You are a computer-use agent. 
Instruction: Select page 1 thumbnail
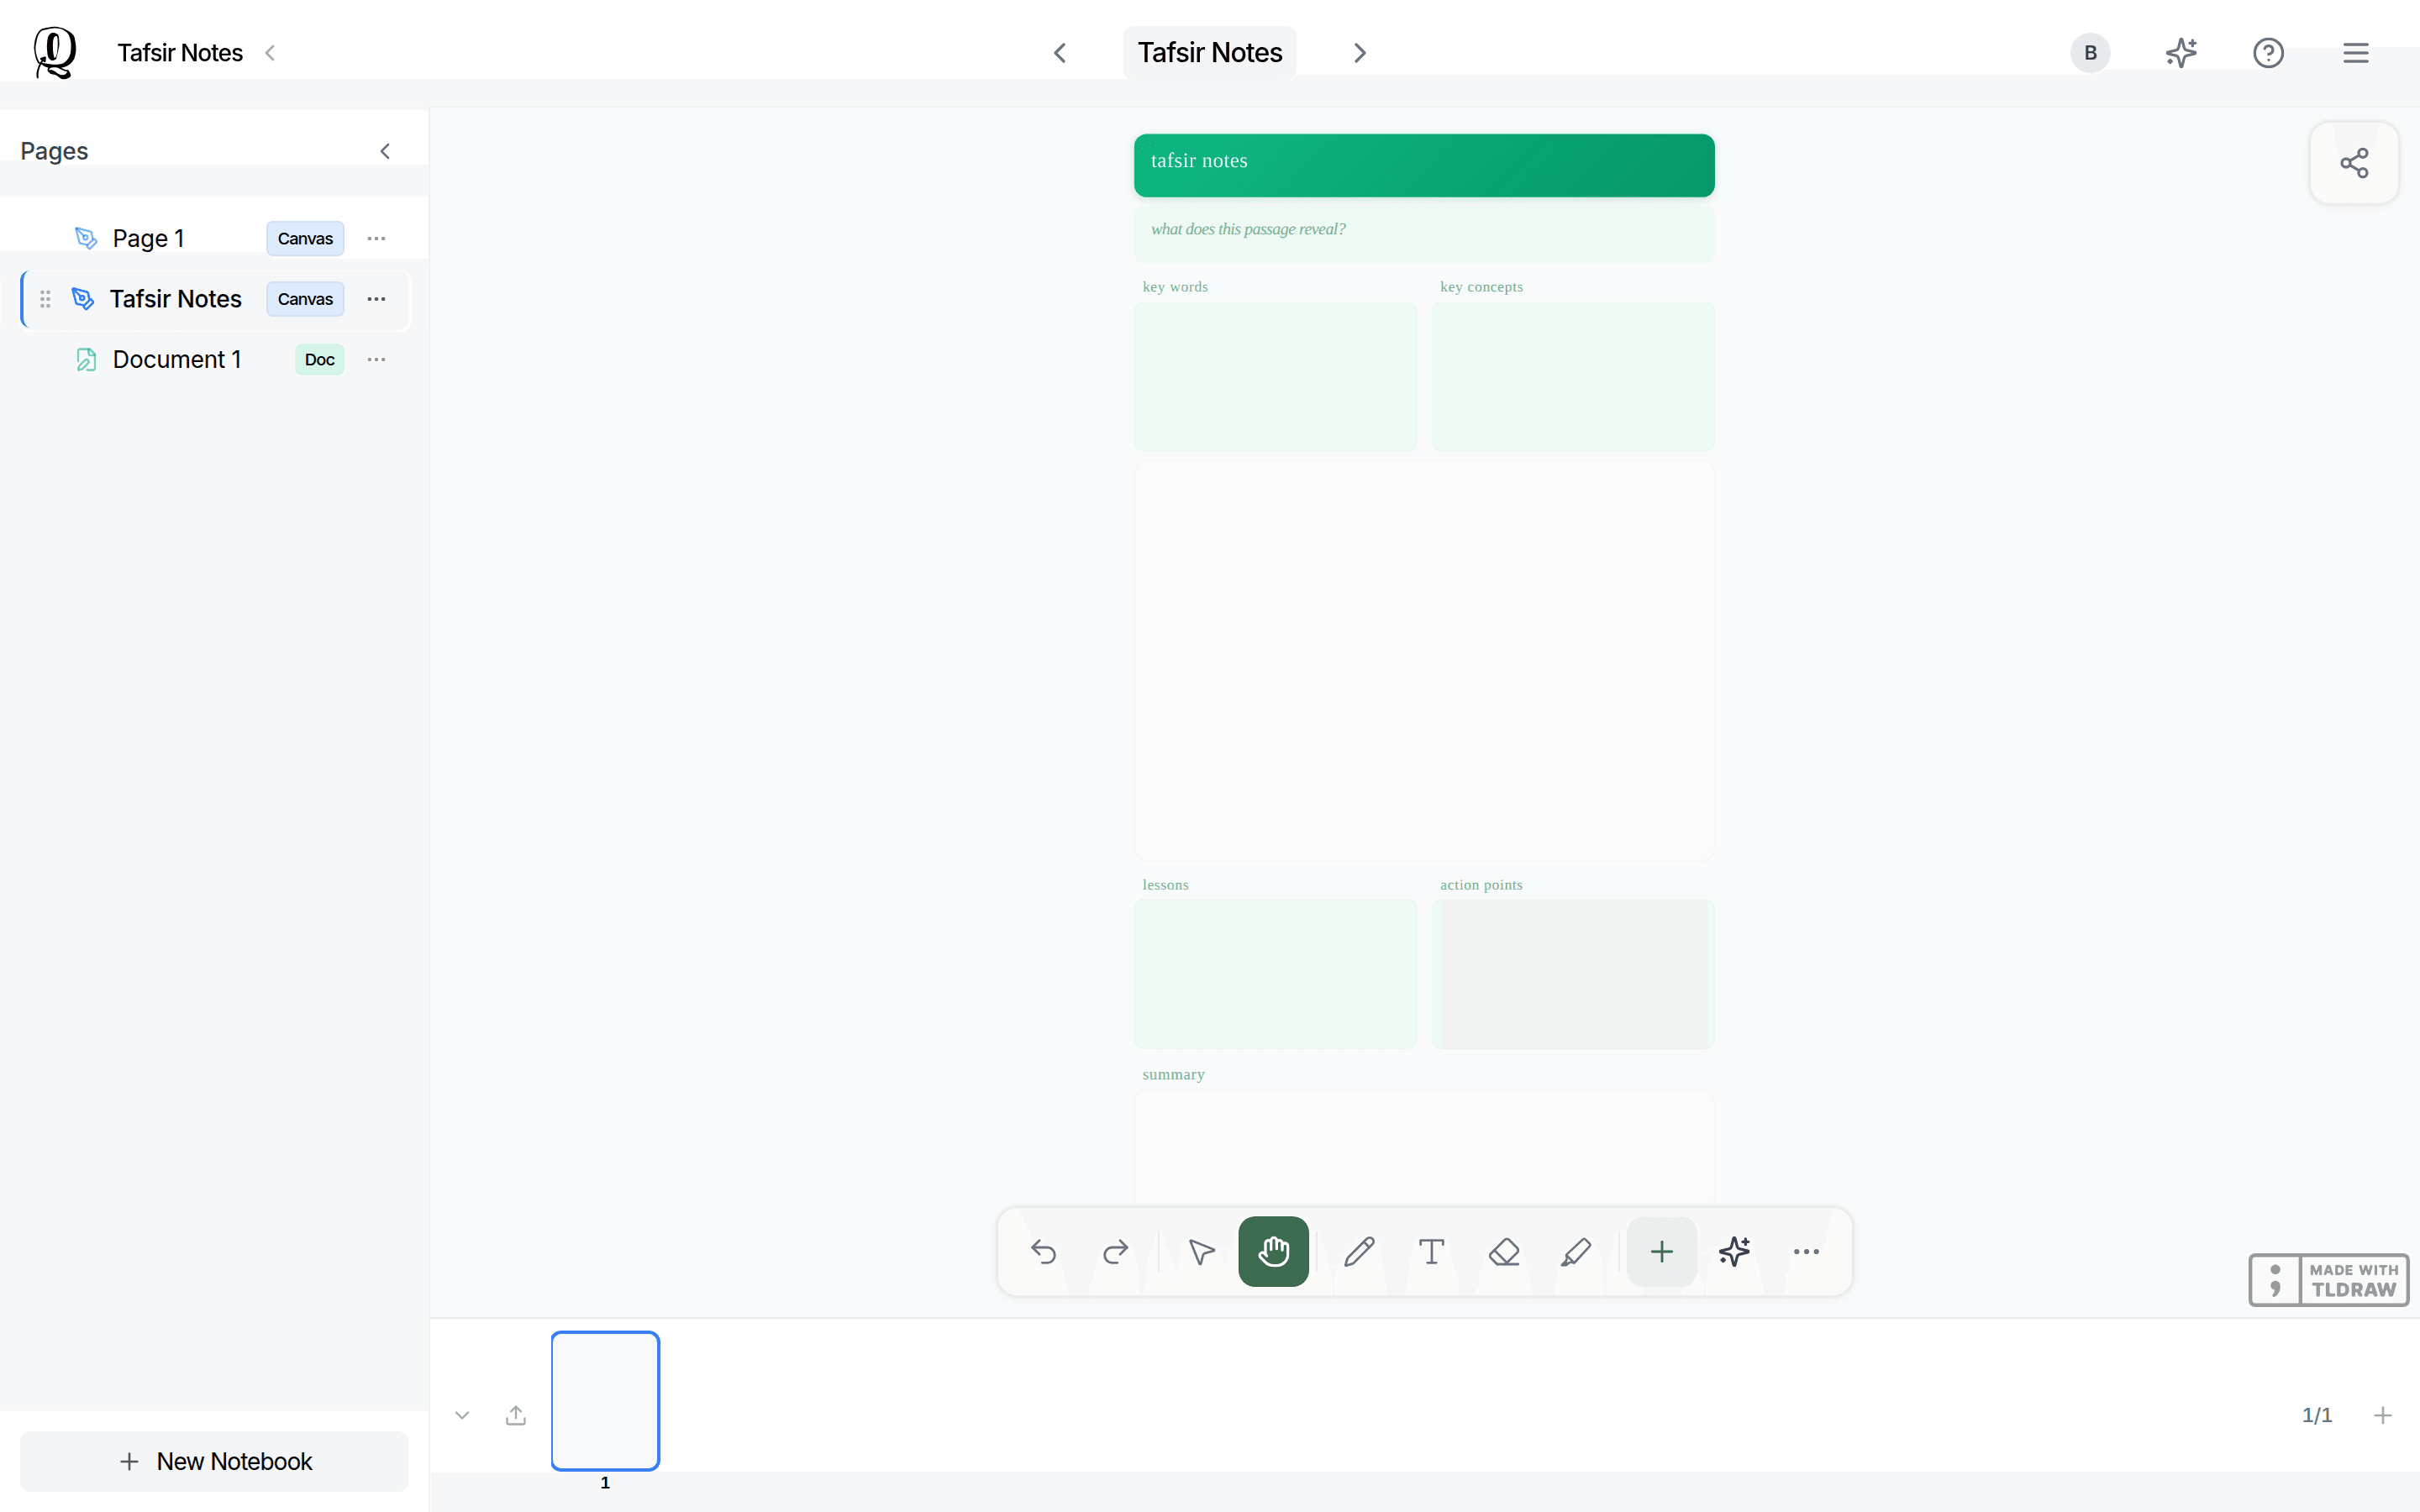605,1400
